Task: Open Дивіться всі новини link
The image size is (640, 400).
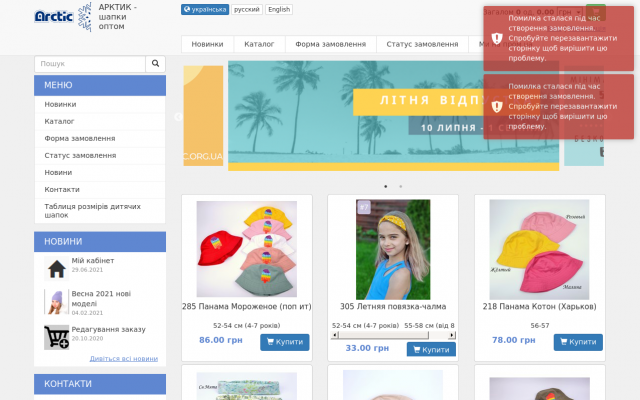Action: (x=124, y=359)
